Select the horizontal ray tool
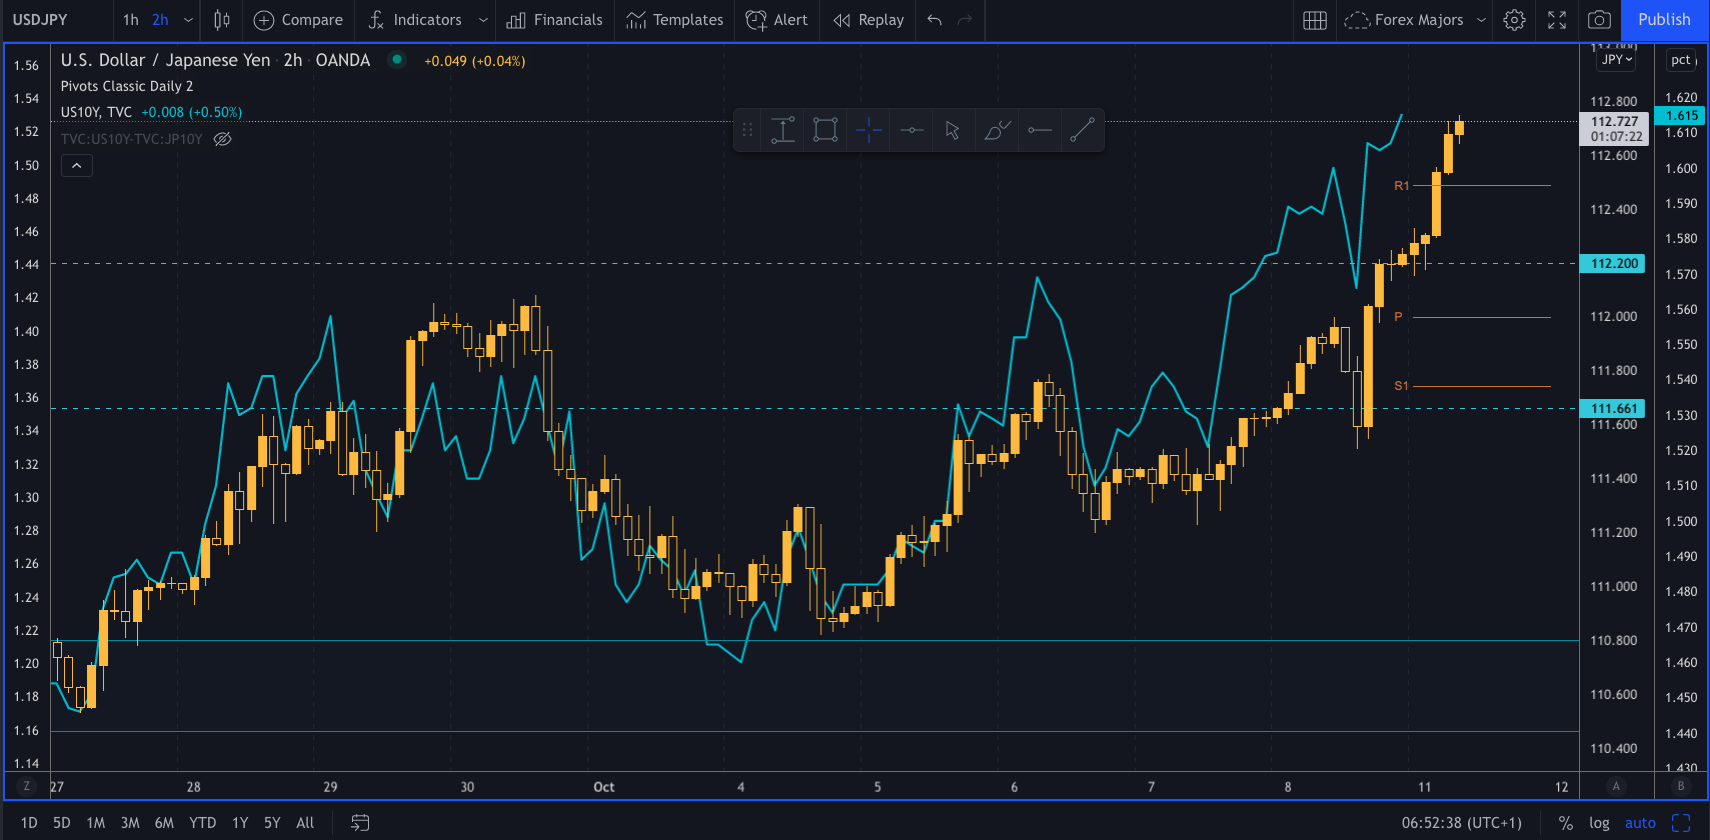This screenshot has width=1710, height=840. [x=1040, y=130]
